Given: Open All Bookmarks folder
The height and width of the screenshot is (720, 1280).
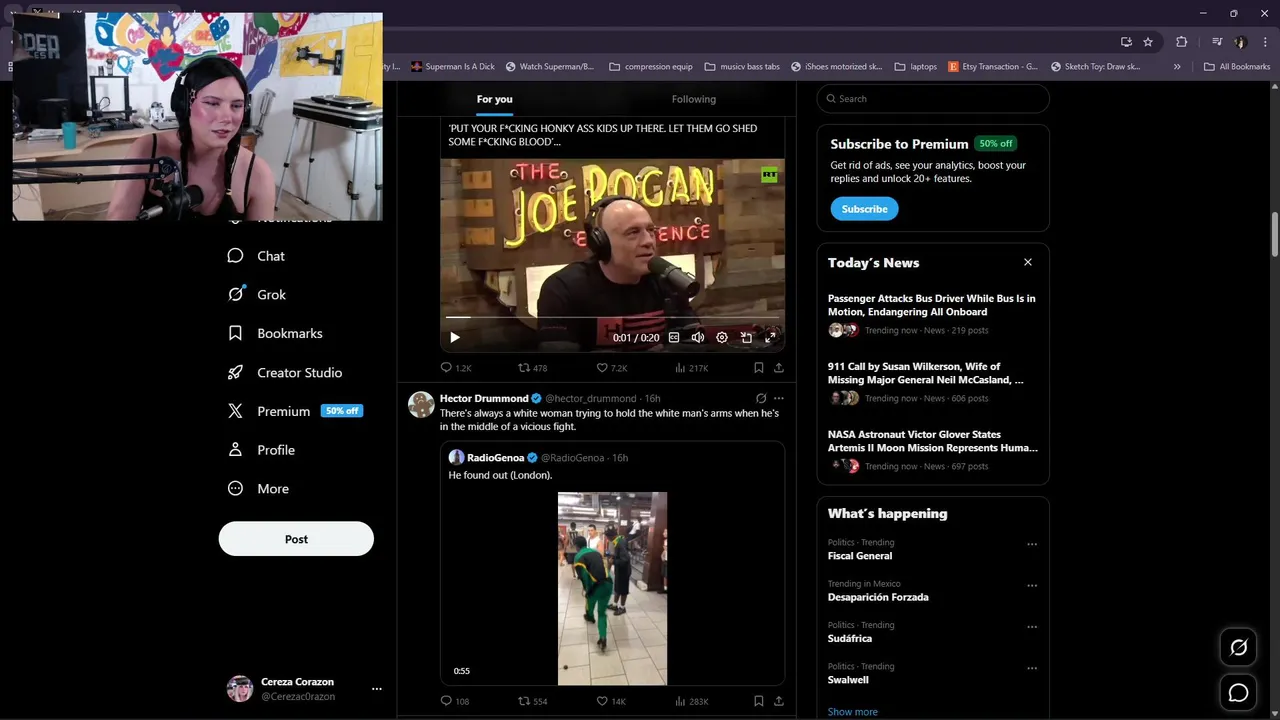Looking at the screenshot, I should pos(1237,67).
